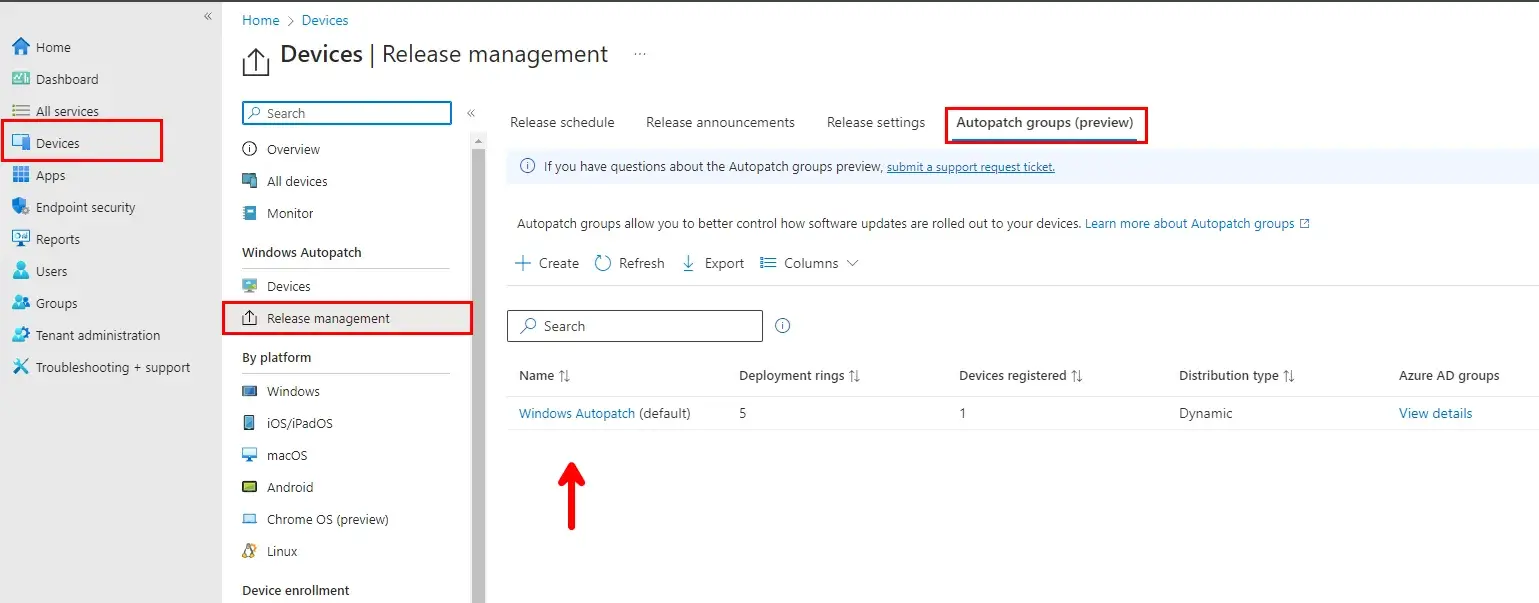
Task: Click the Azure AD groups column header
Action: click(x=1449, y=376)
